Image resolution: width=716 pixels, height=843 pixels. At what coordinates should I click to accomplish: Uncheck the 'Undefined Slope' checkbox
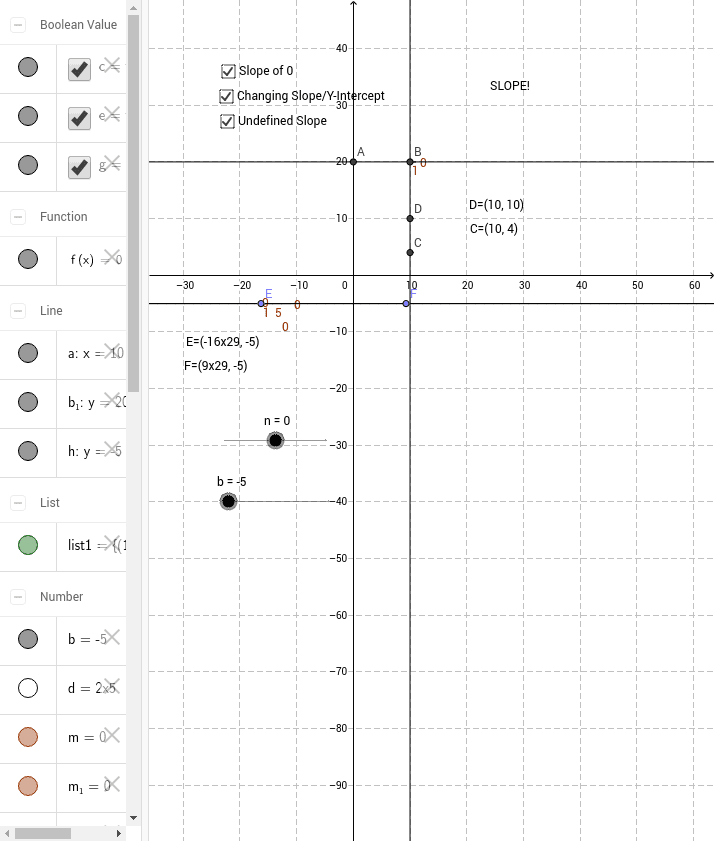pos(227,122)
